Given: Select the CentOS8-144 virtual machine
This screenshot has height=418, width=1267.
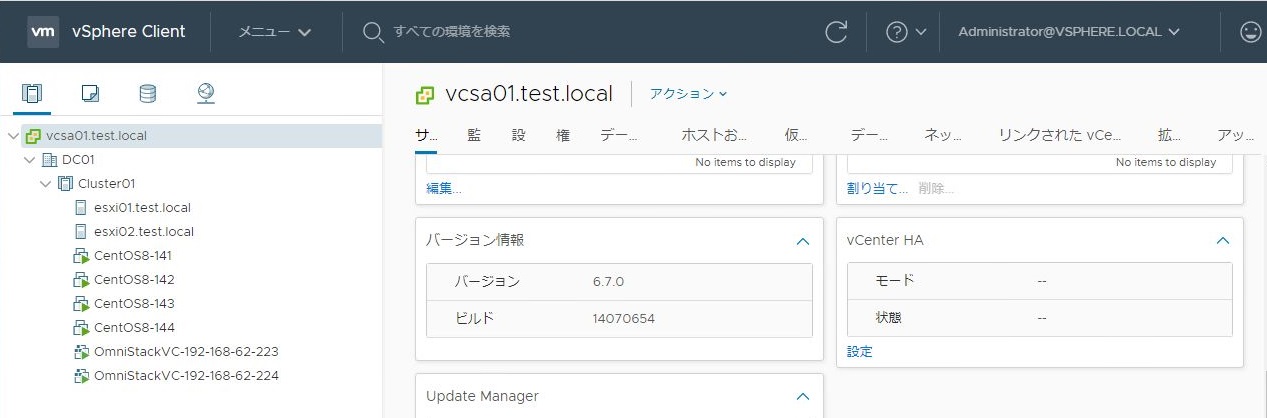Looking at the screenshot, I should coord(134,328).
